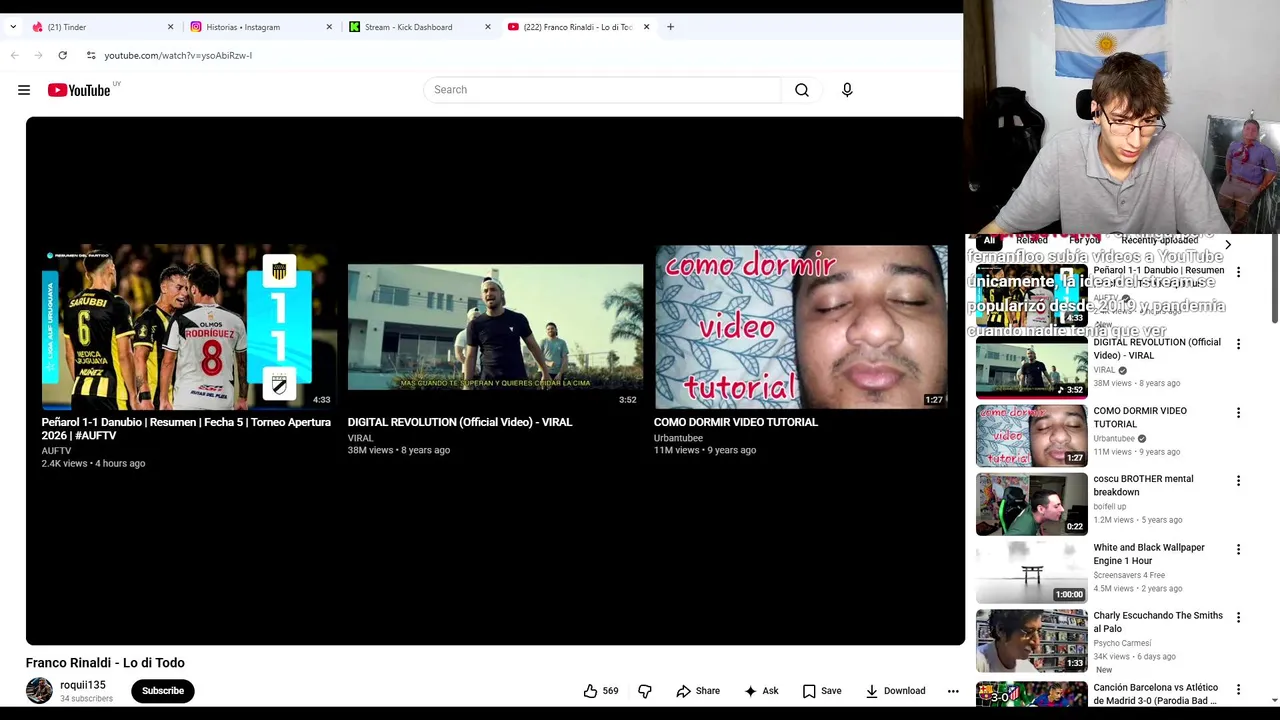Close the Tinder tab
The height and width of the screenshot is (720, 1280).
(x=170, y=27)
